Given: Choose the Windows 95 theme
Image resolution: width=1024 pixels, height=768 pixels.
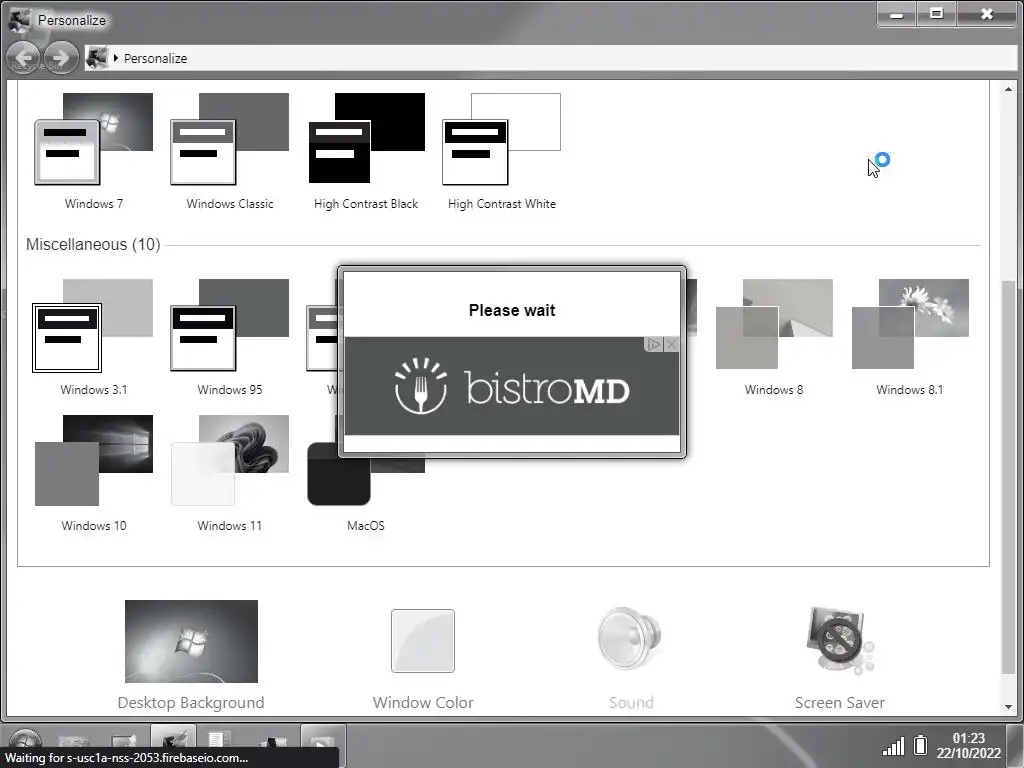Looking at the screenshot, I should pos(229,337).
